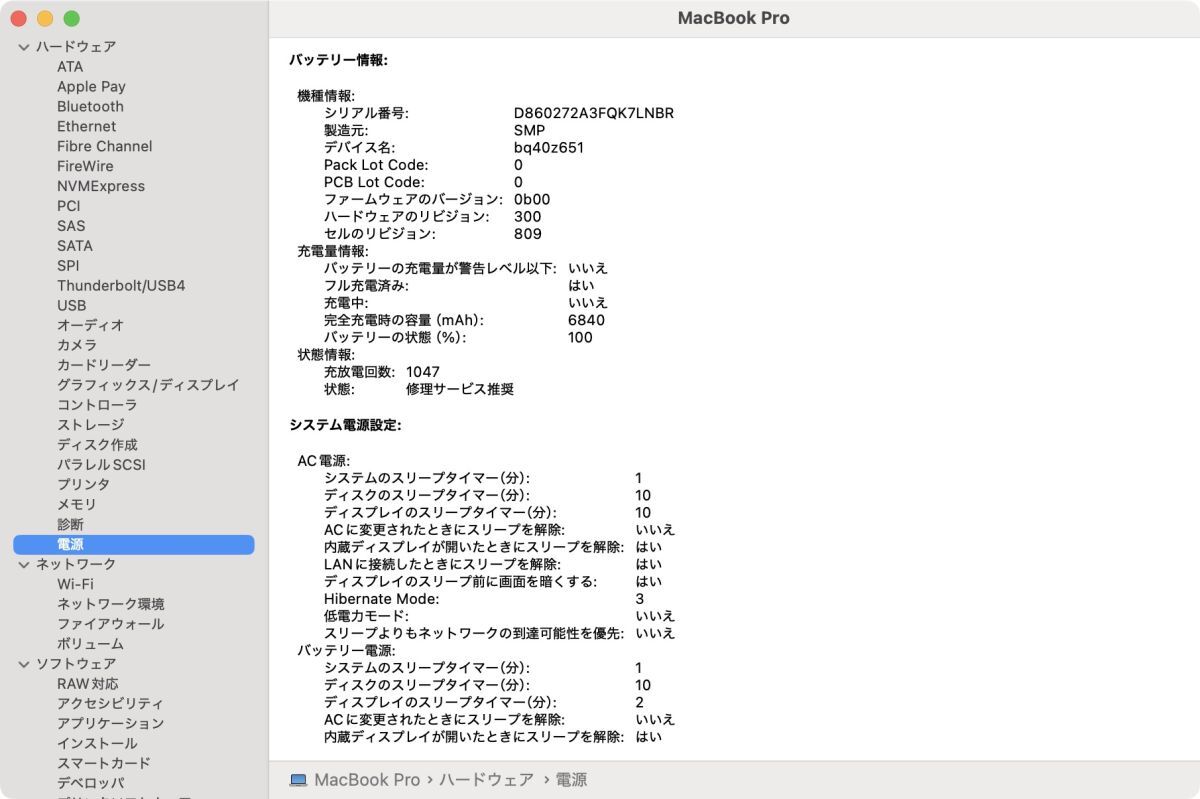The image size is (1200, 799).
Task: Select Ethernet in the sidebar
Action: point(86,127)
